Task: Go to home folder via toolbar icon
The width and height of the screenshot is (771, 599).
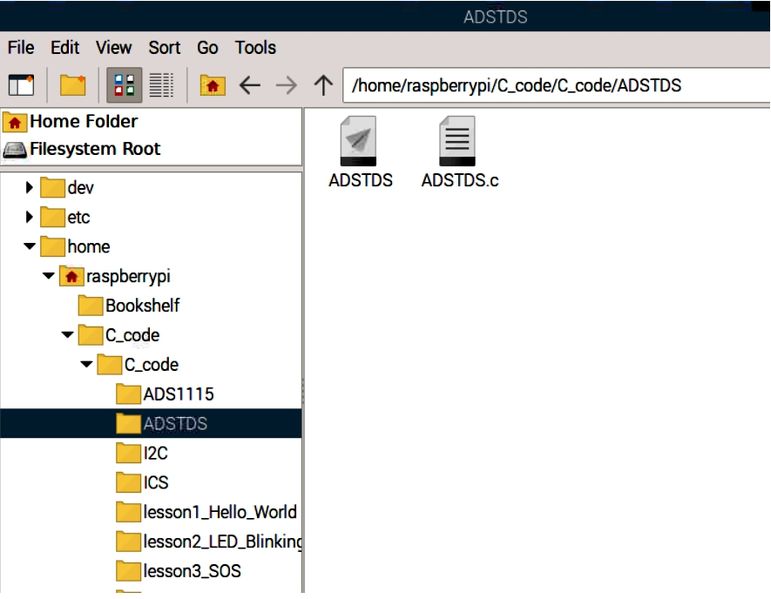Action: pos(212,86)
